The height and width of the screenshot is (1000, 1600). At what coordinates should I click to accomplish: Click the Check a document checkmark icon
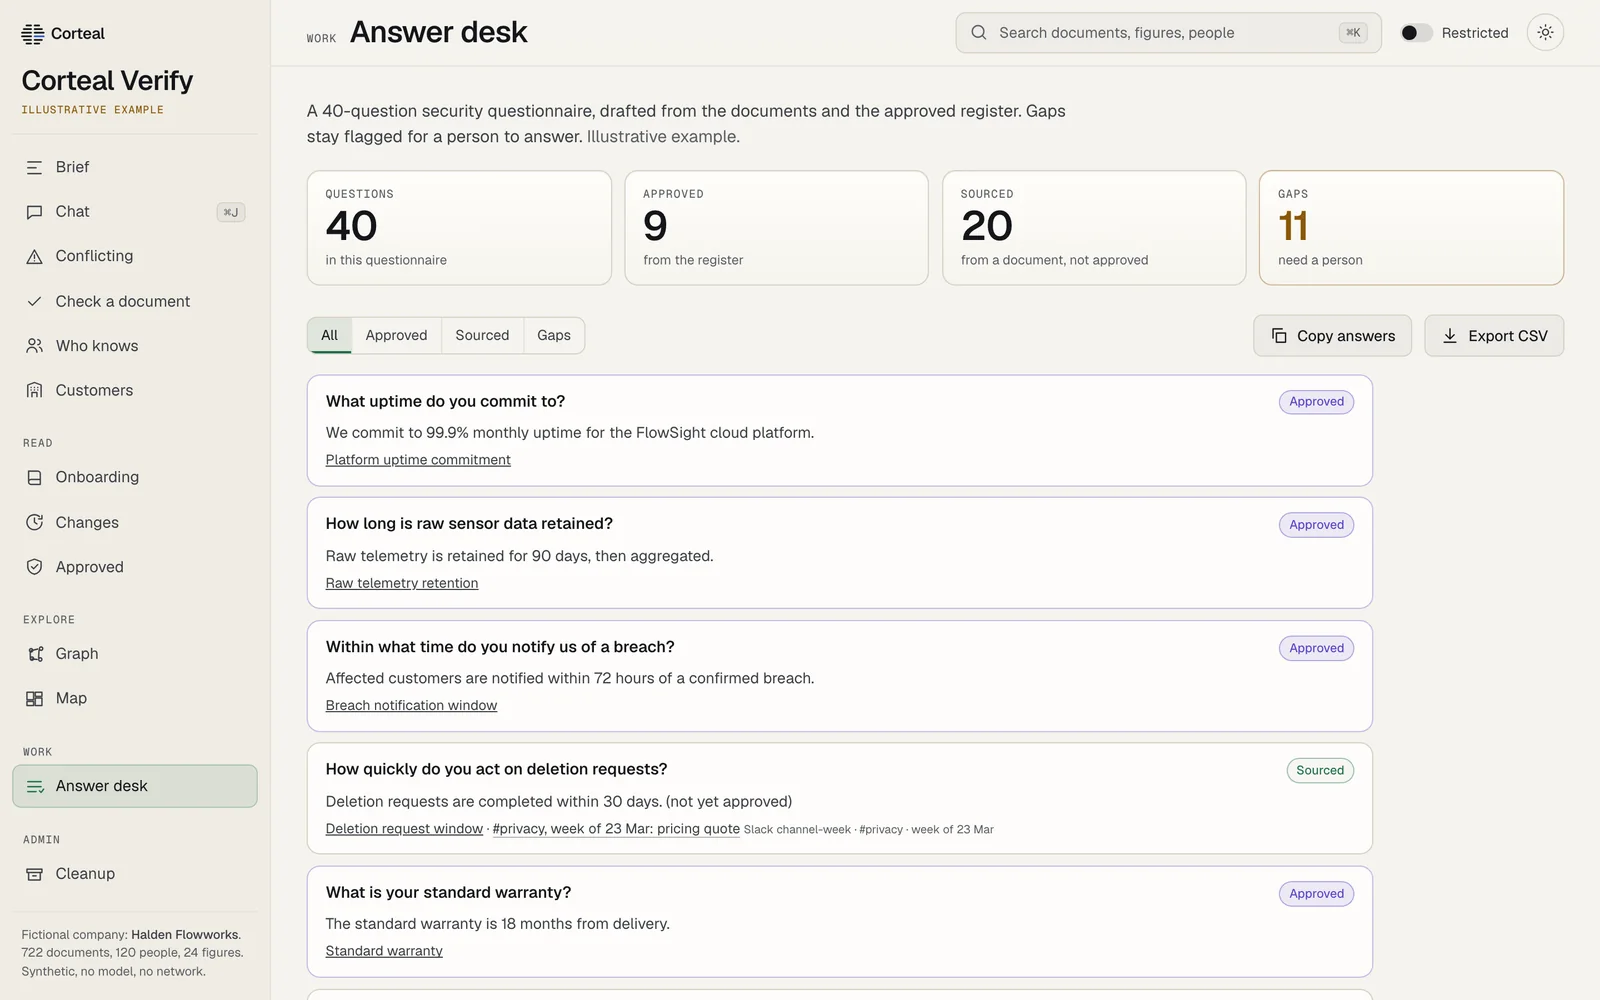point(34,301)
